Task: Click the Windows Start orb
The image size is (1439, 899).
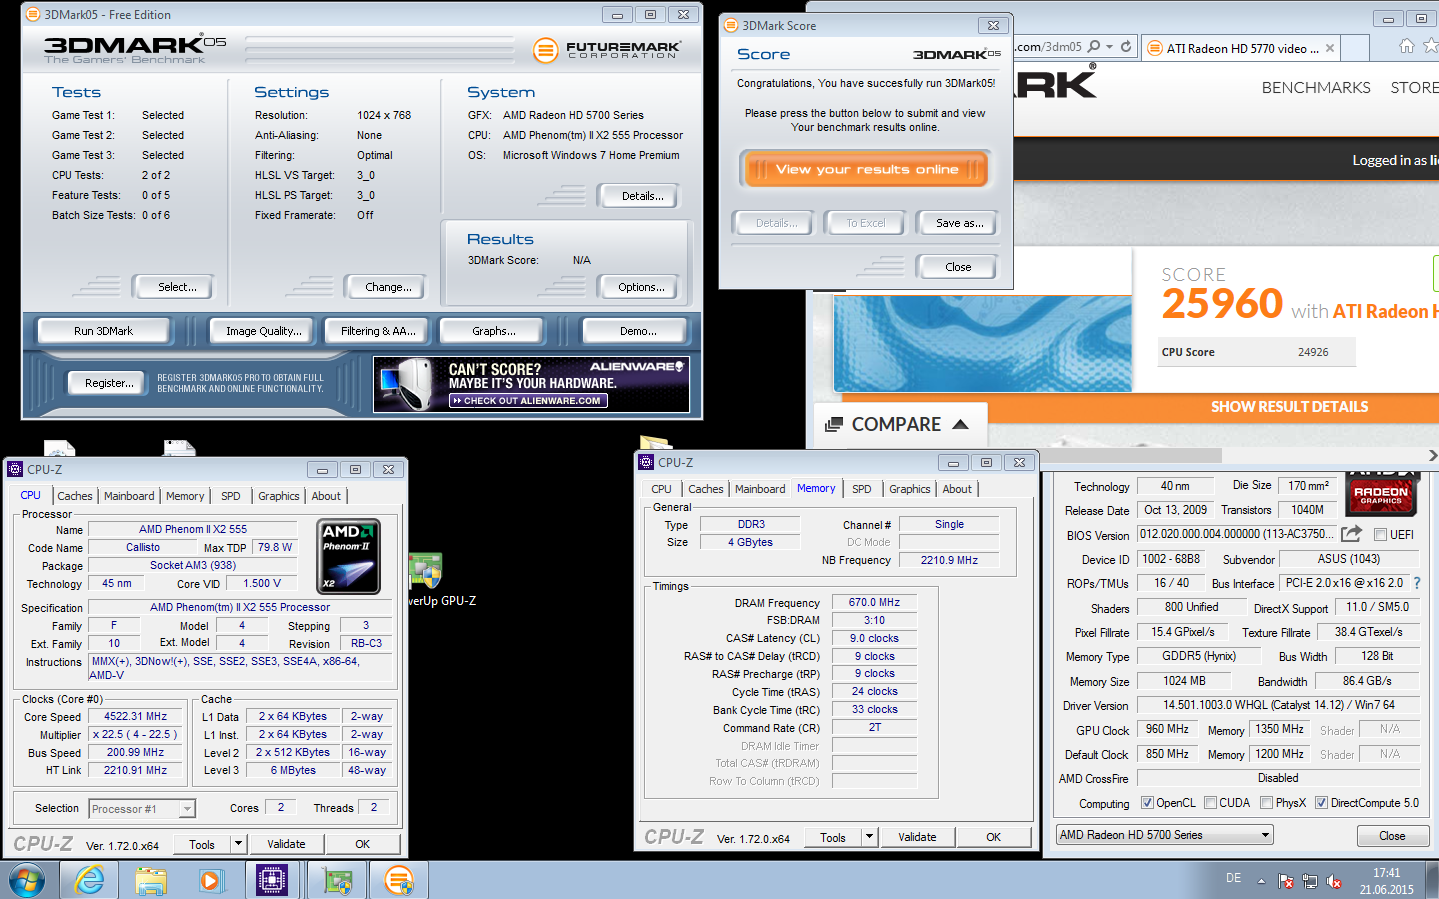Action: click(27, 881)
